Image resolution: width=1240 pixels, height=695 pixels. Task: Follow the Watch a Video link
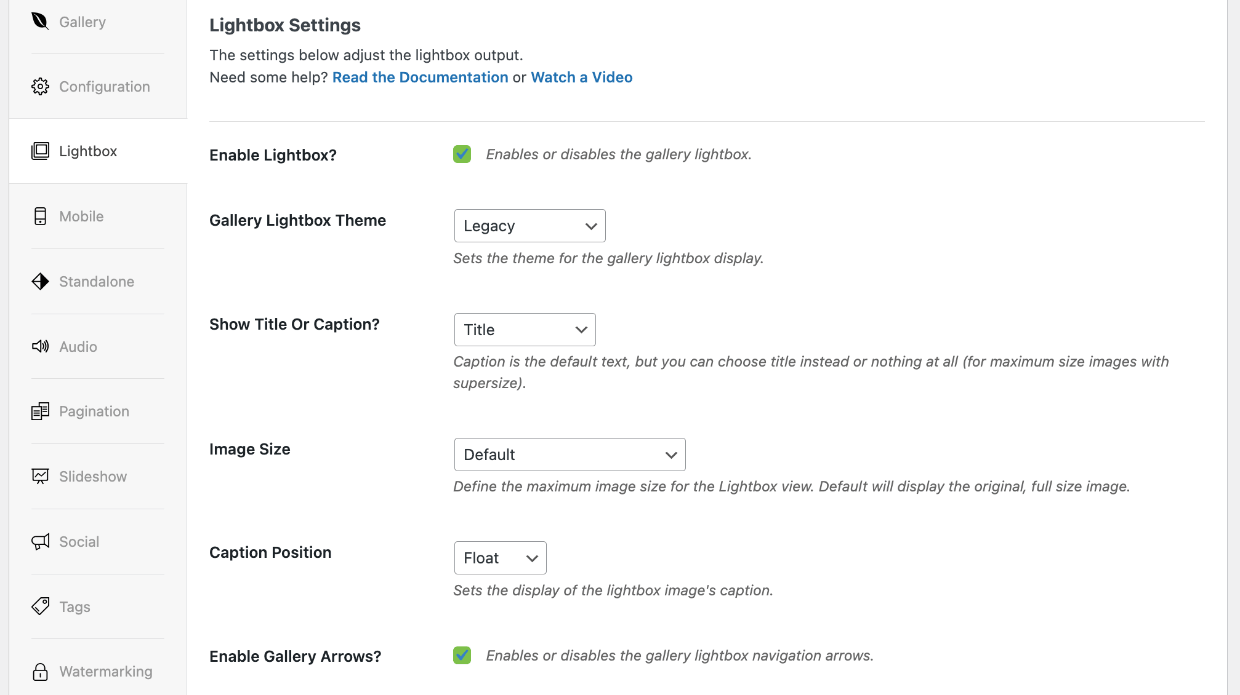tap(582, 77)
